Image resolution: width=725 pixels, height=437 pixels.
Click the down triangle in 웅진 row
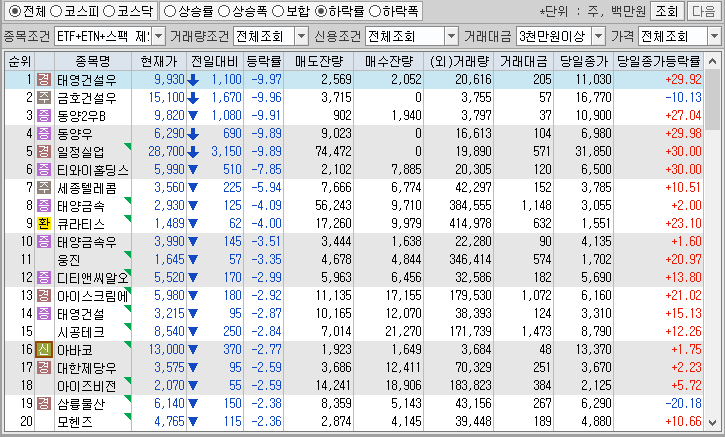pos(193,260)
